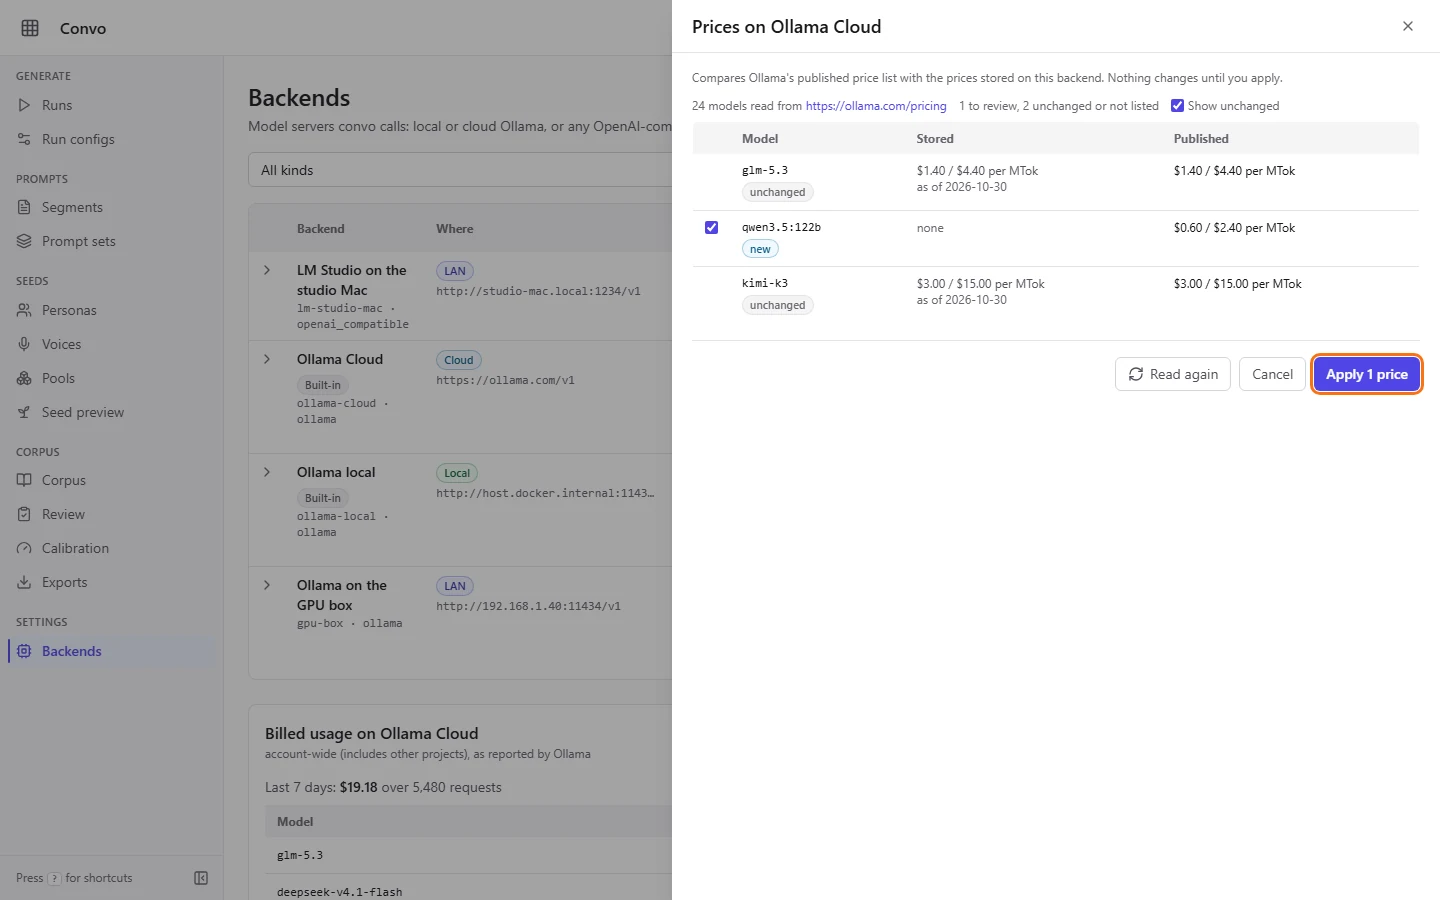Click the Pools icon in sidebar

[25, 378]
